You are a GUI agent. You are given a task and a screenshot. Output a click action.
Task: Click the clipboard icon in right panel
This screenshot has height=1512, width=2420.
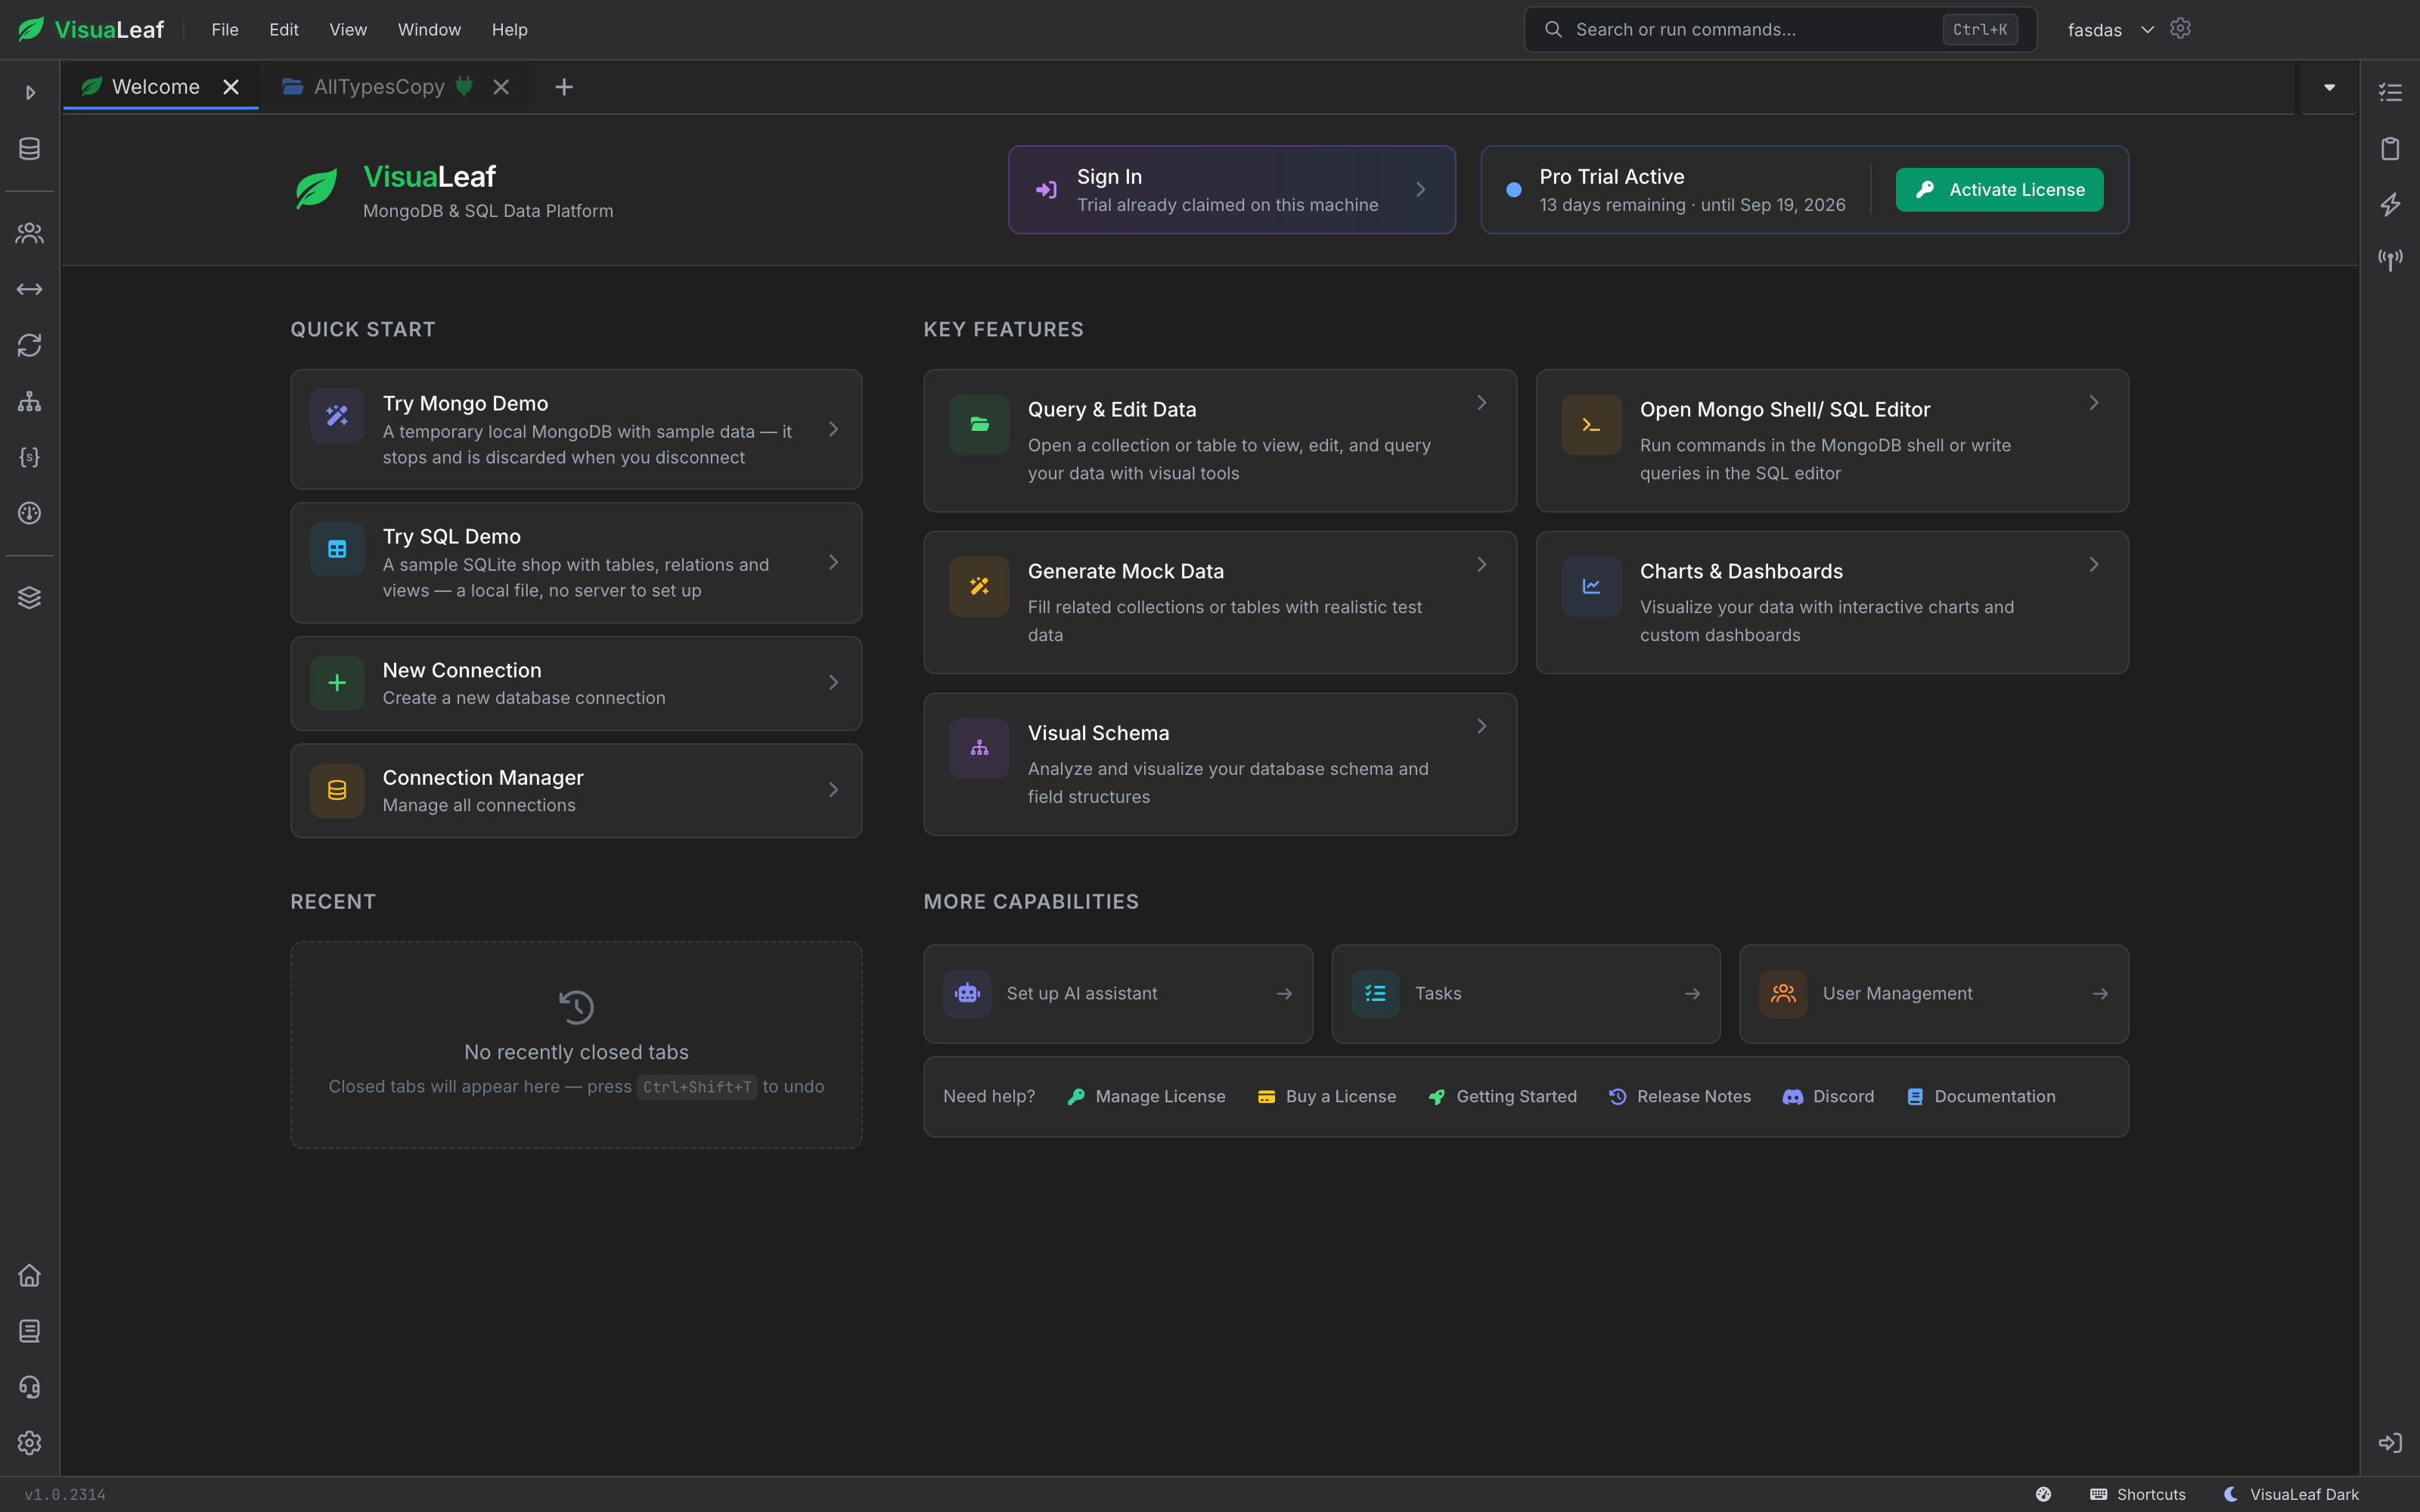coord(2390,149)
